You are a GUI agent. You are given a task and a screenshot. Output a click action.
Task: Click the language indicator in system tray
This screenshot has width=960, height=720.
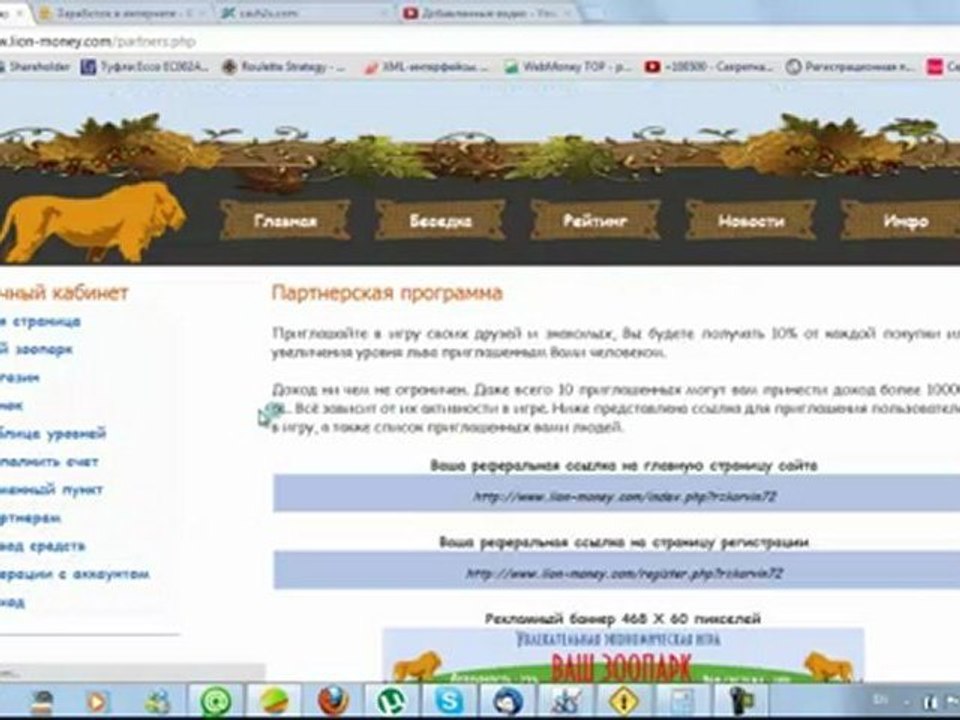coord(880,699)
